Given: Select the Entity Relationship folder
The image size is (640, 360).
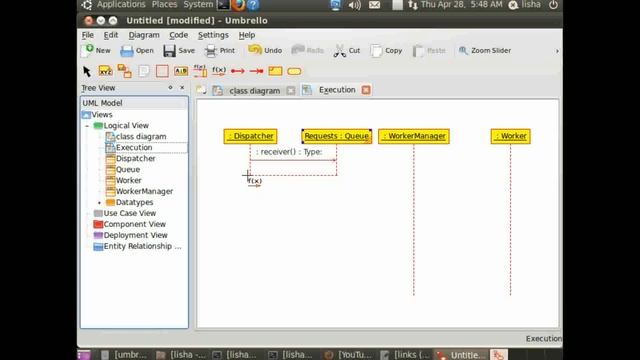Looking at the screenshot, I should tap(138, 247).
